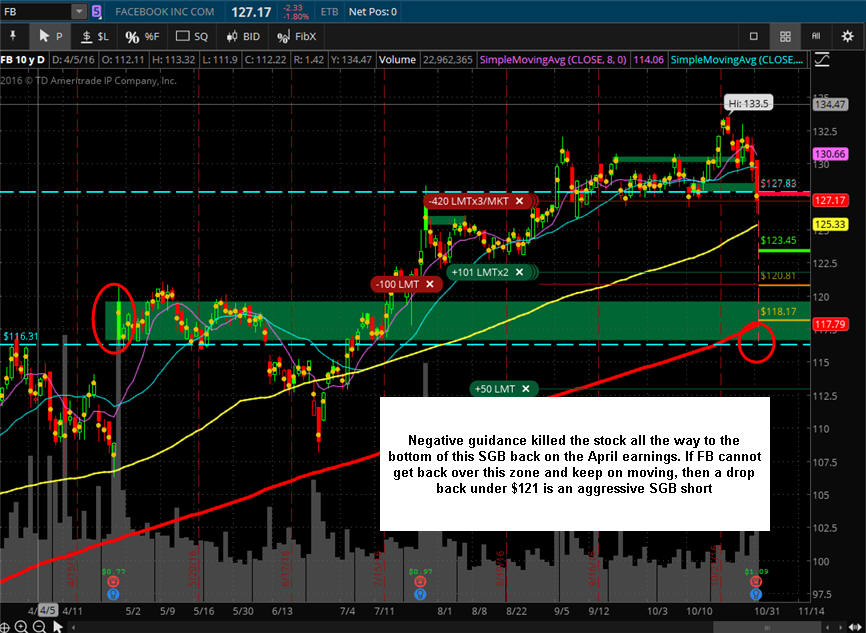Click the red earnings icon near 10/31
866x633 pixels.
[756, 581]
